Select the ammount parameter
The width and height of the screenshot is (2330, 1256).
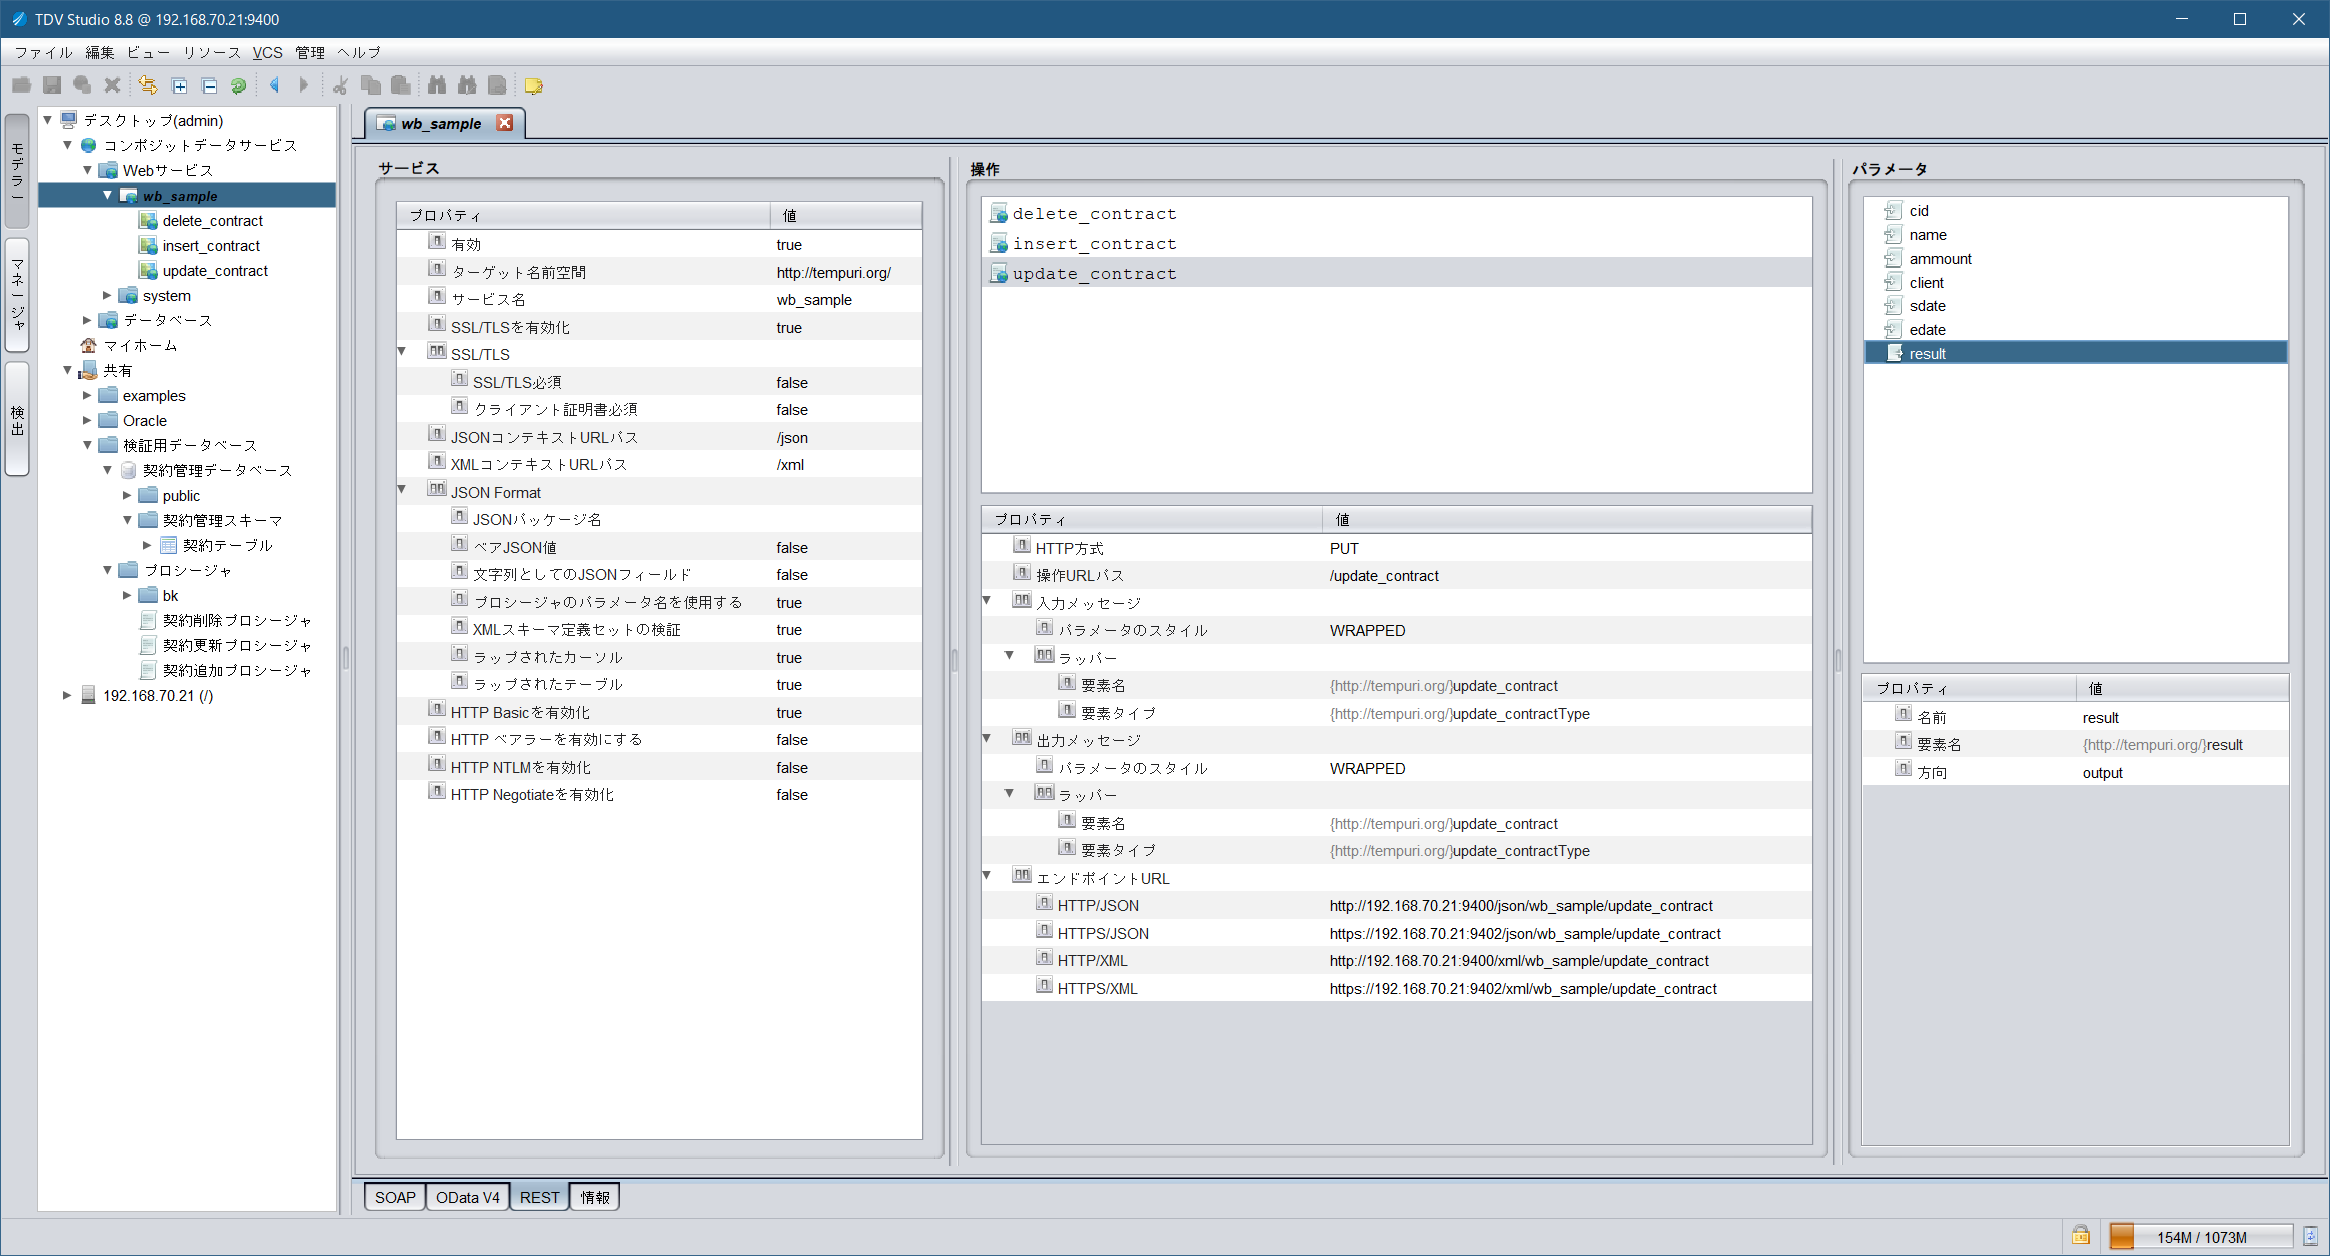click(x=1940, y=259)
